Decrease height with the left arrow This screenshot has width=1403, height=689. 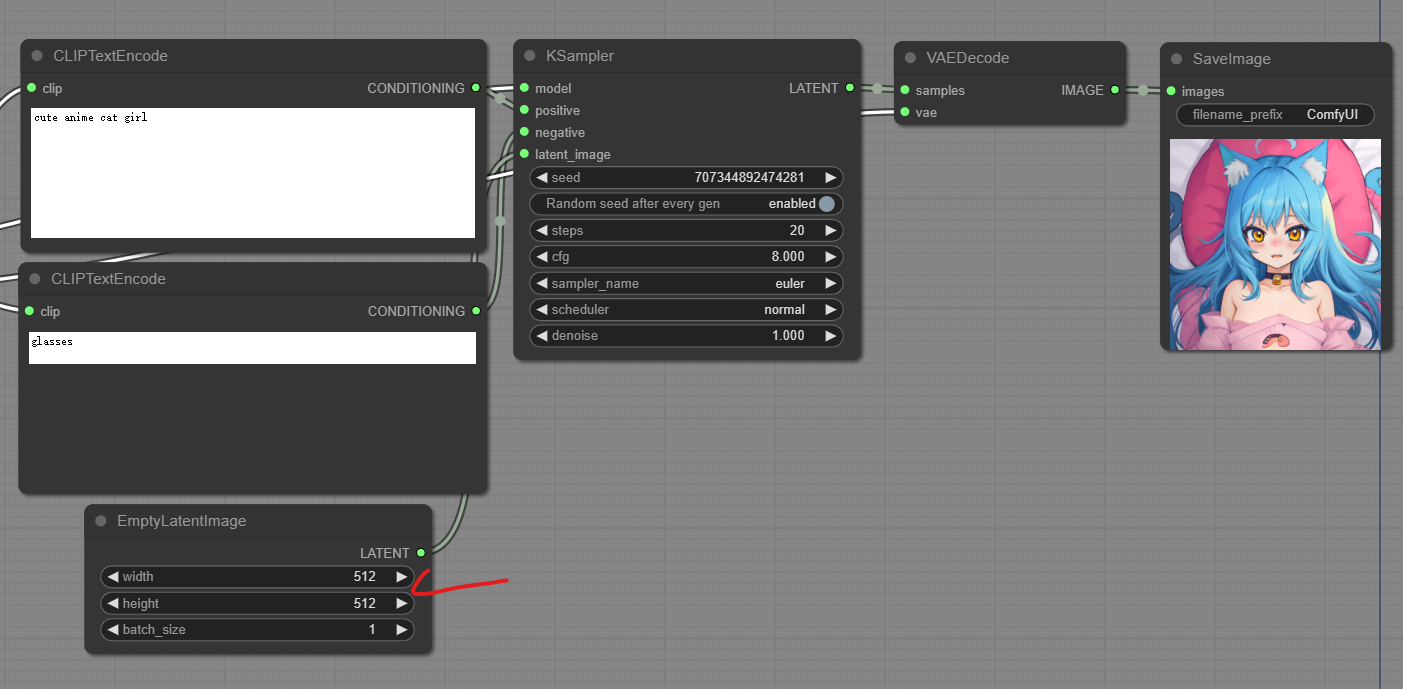[x=113, y=604]
